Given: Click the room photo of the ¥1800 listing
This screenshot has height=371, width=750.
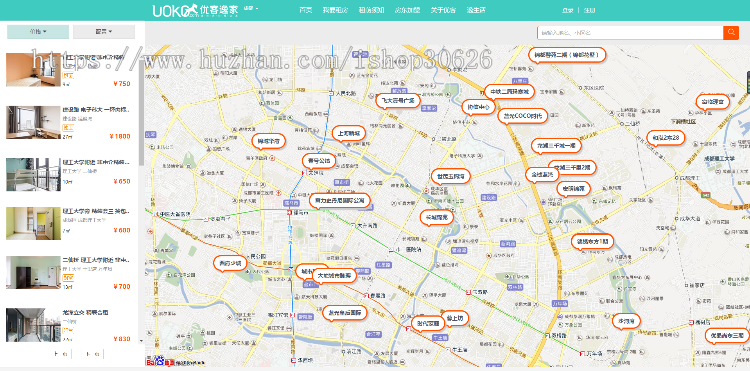Looking at the screenshot, I should [x=33, y=122].
